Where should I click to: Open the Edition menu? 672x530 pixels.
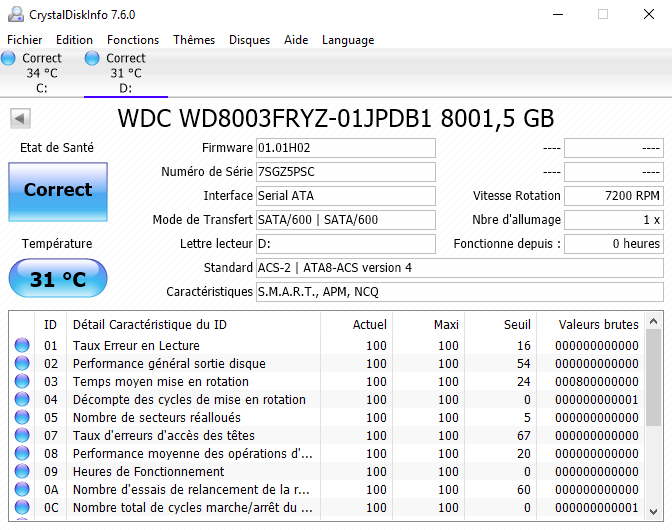click(x=74, y=40)
